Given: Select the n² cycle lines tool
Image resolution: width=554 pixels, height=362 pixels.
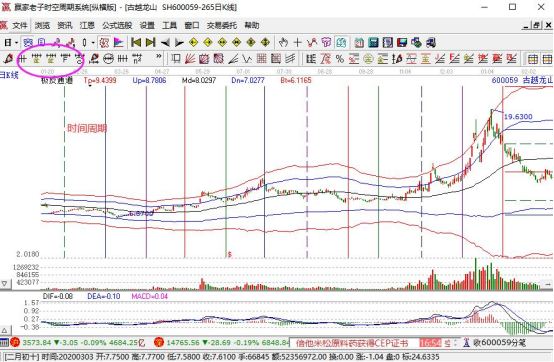Looking at the screenshot, I should coord(137,59).
